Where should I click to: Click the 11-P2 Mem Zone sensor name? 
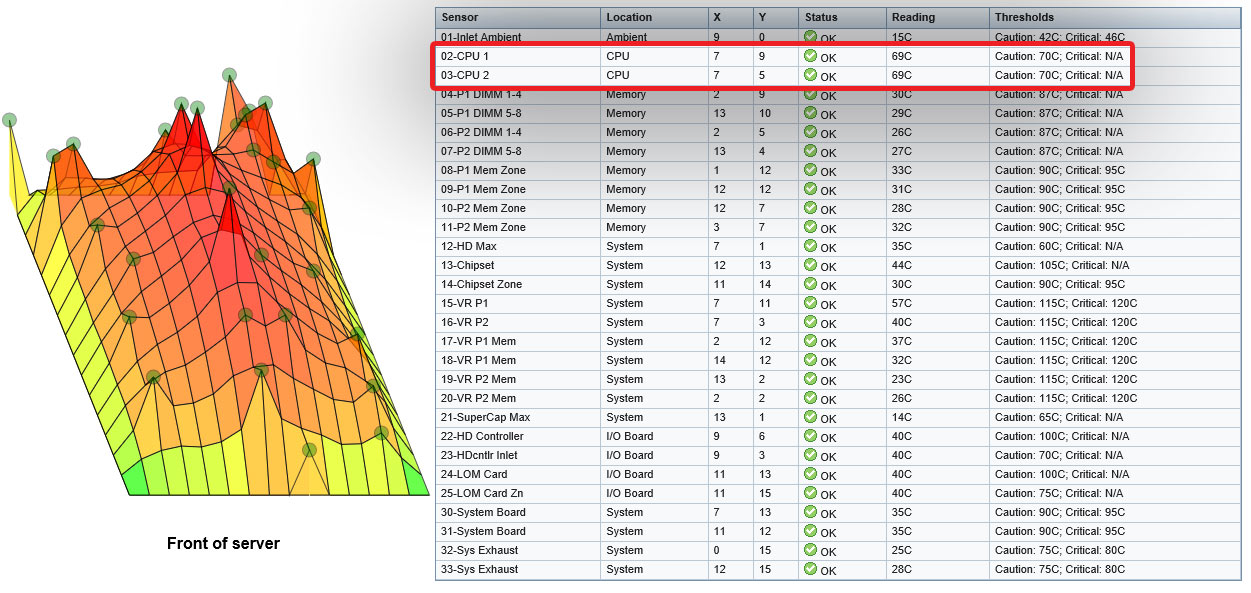[x=483, y=227]
